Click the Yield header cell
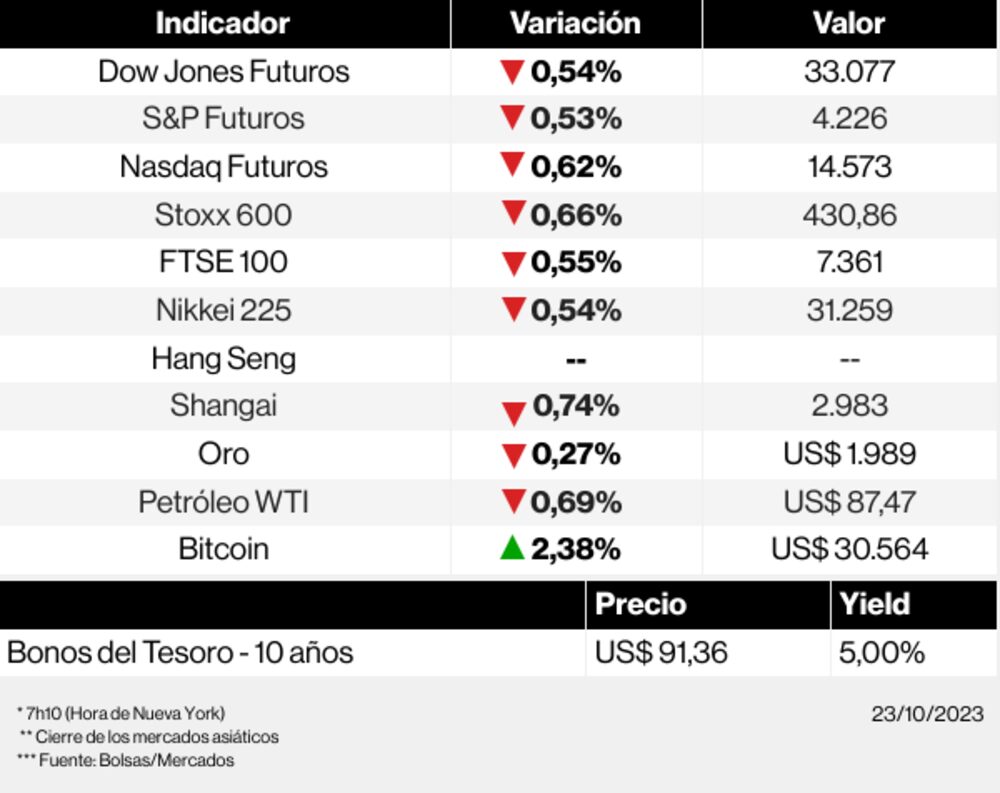Screen dimensions: 1000x793 (875, 604)
